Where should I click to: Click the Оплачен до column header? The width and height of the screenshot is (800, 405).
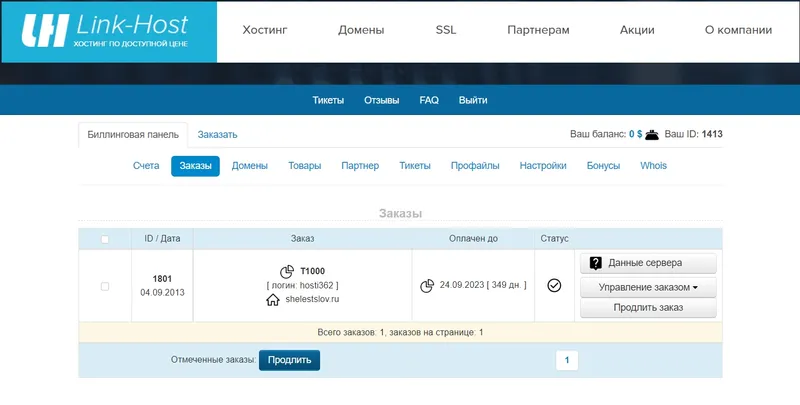pyautogui.click(x=473, y=239)
